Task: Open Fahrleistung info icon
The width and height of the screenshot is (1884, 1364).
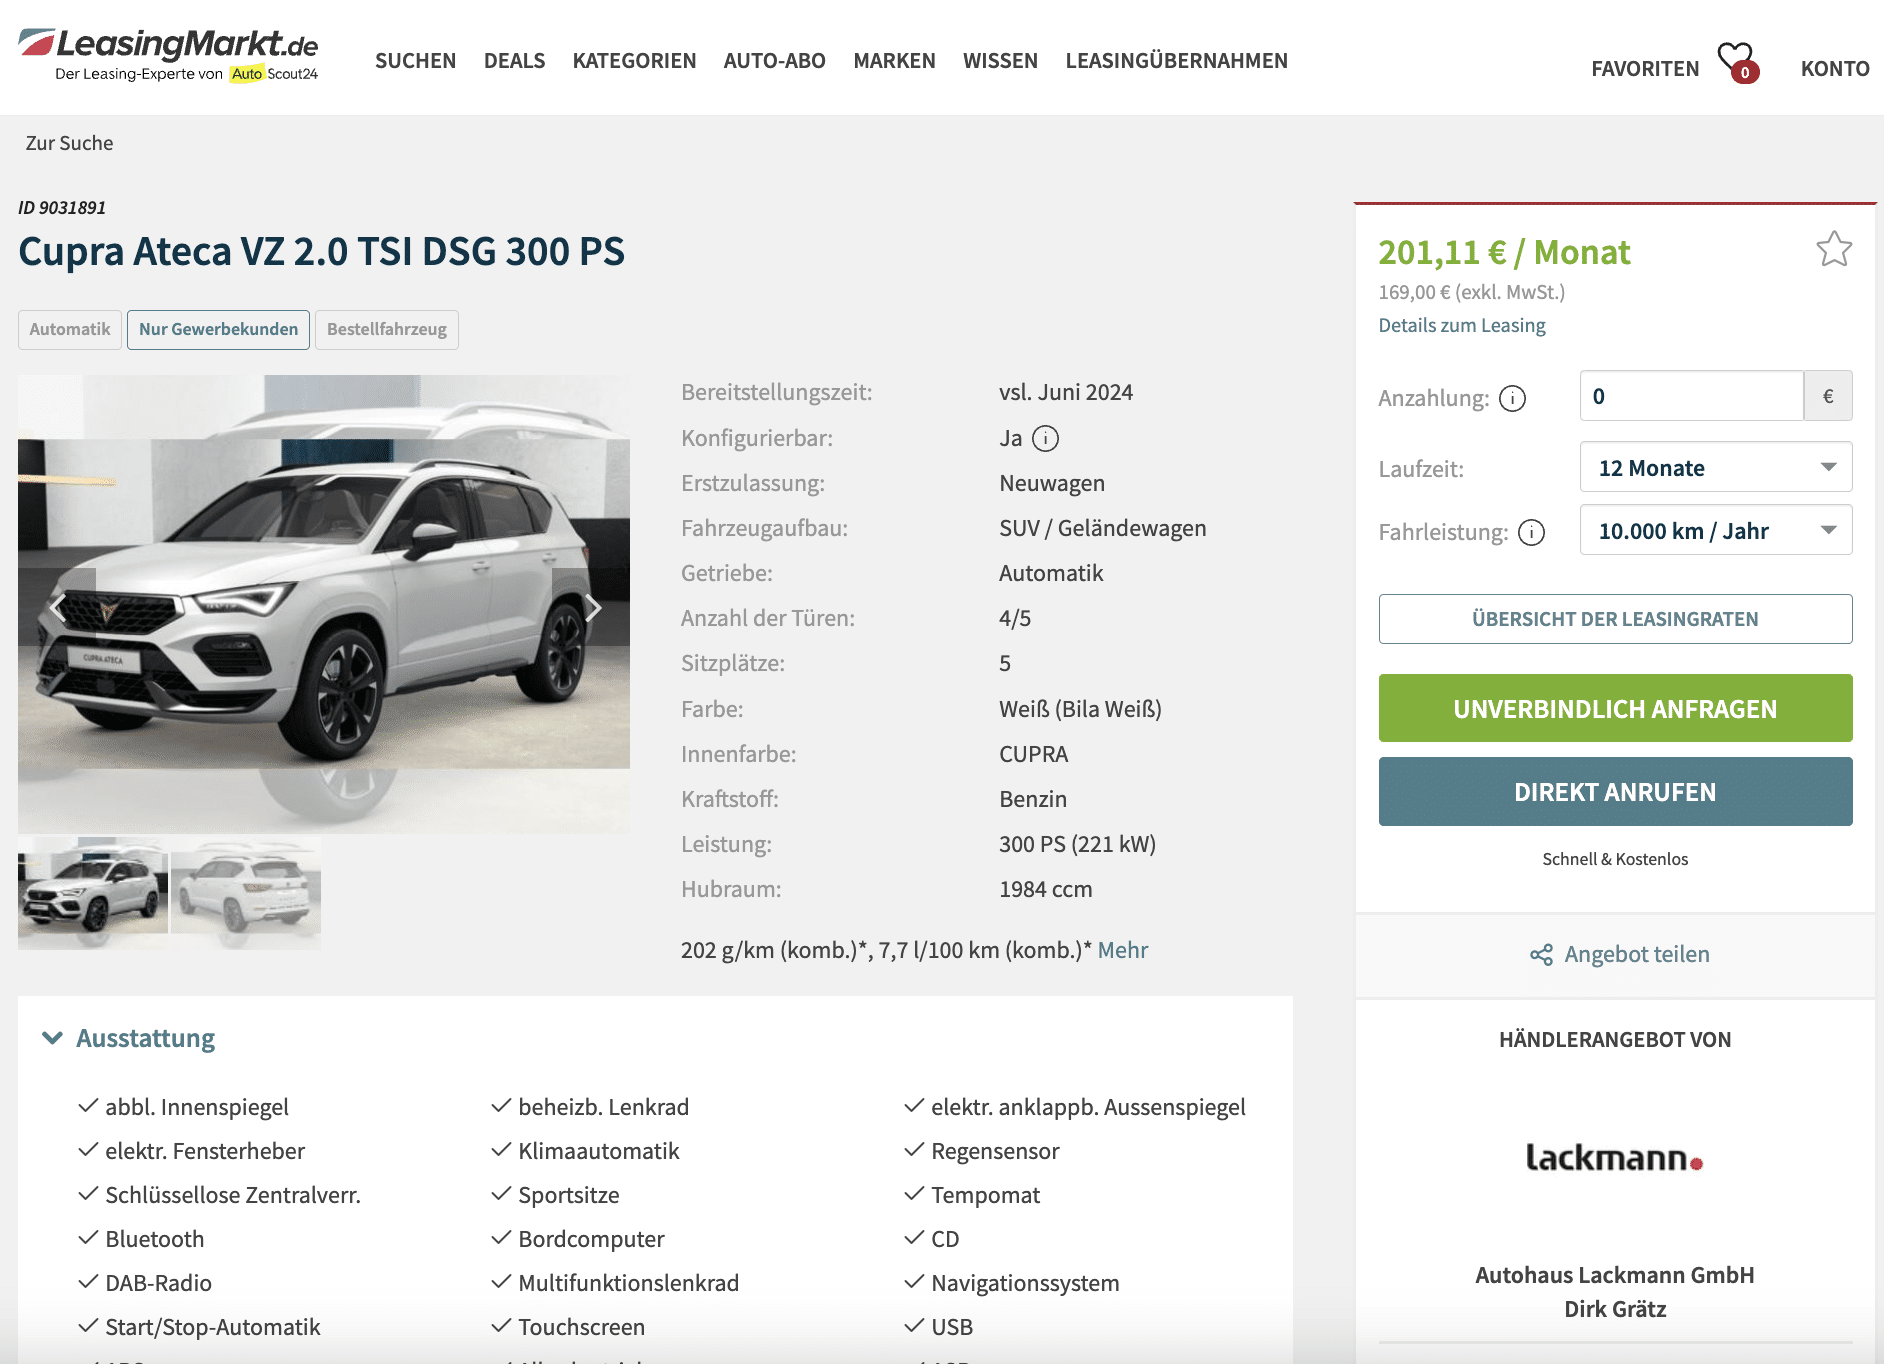Action: (1531, 532)
